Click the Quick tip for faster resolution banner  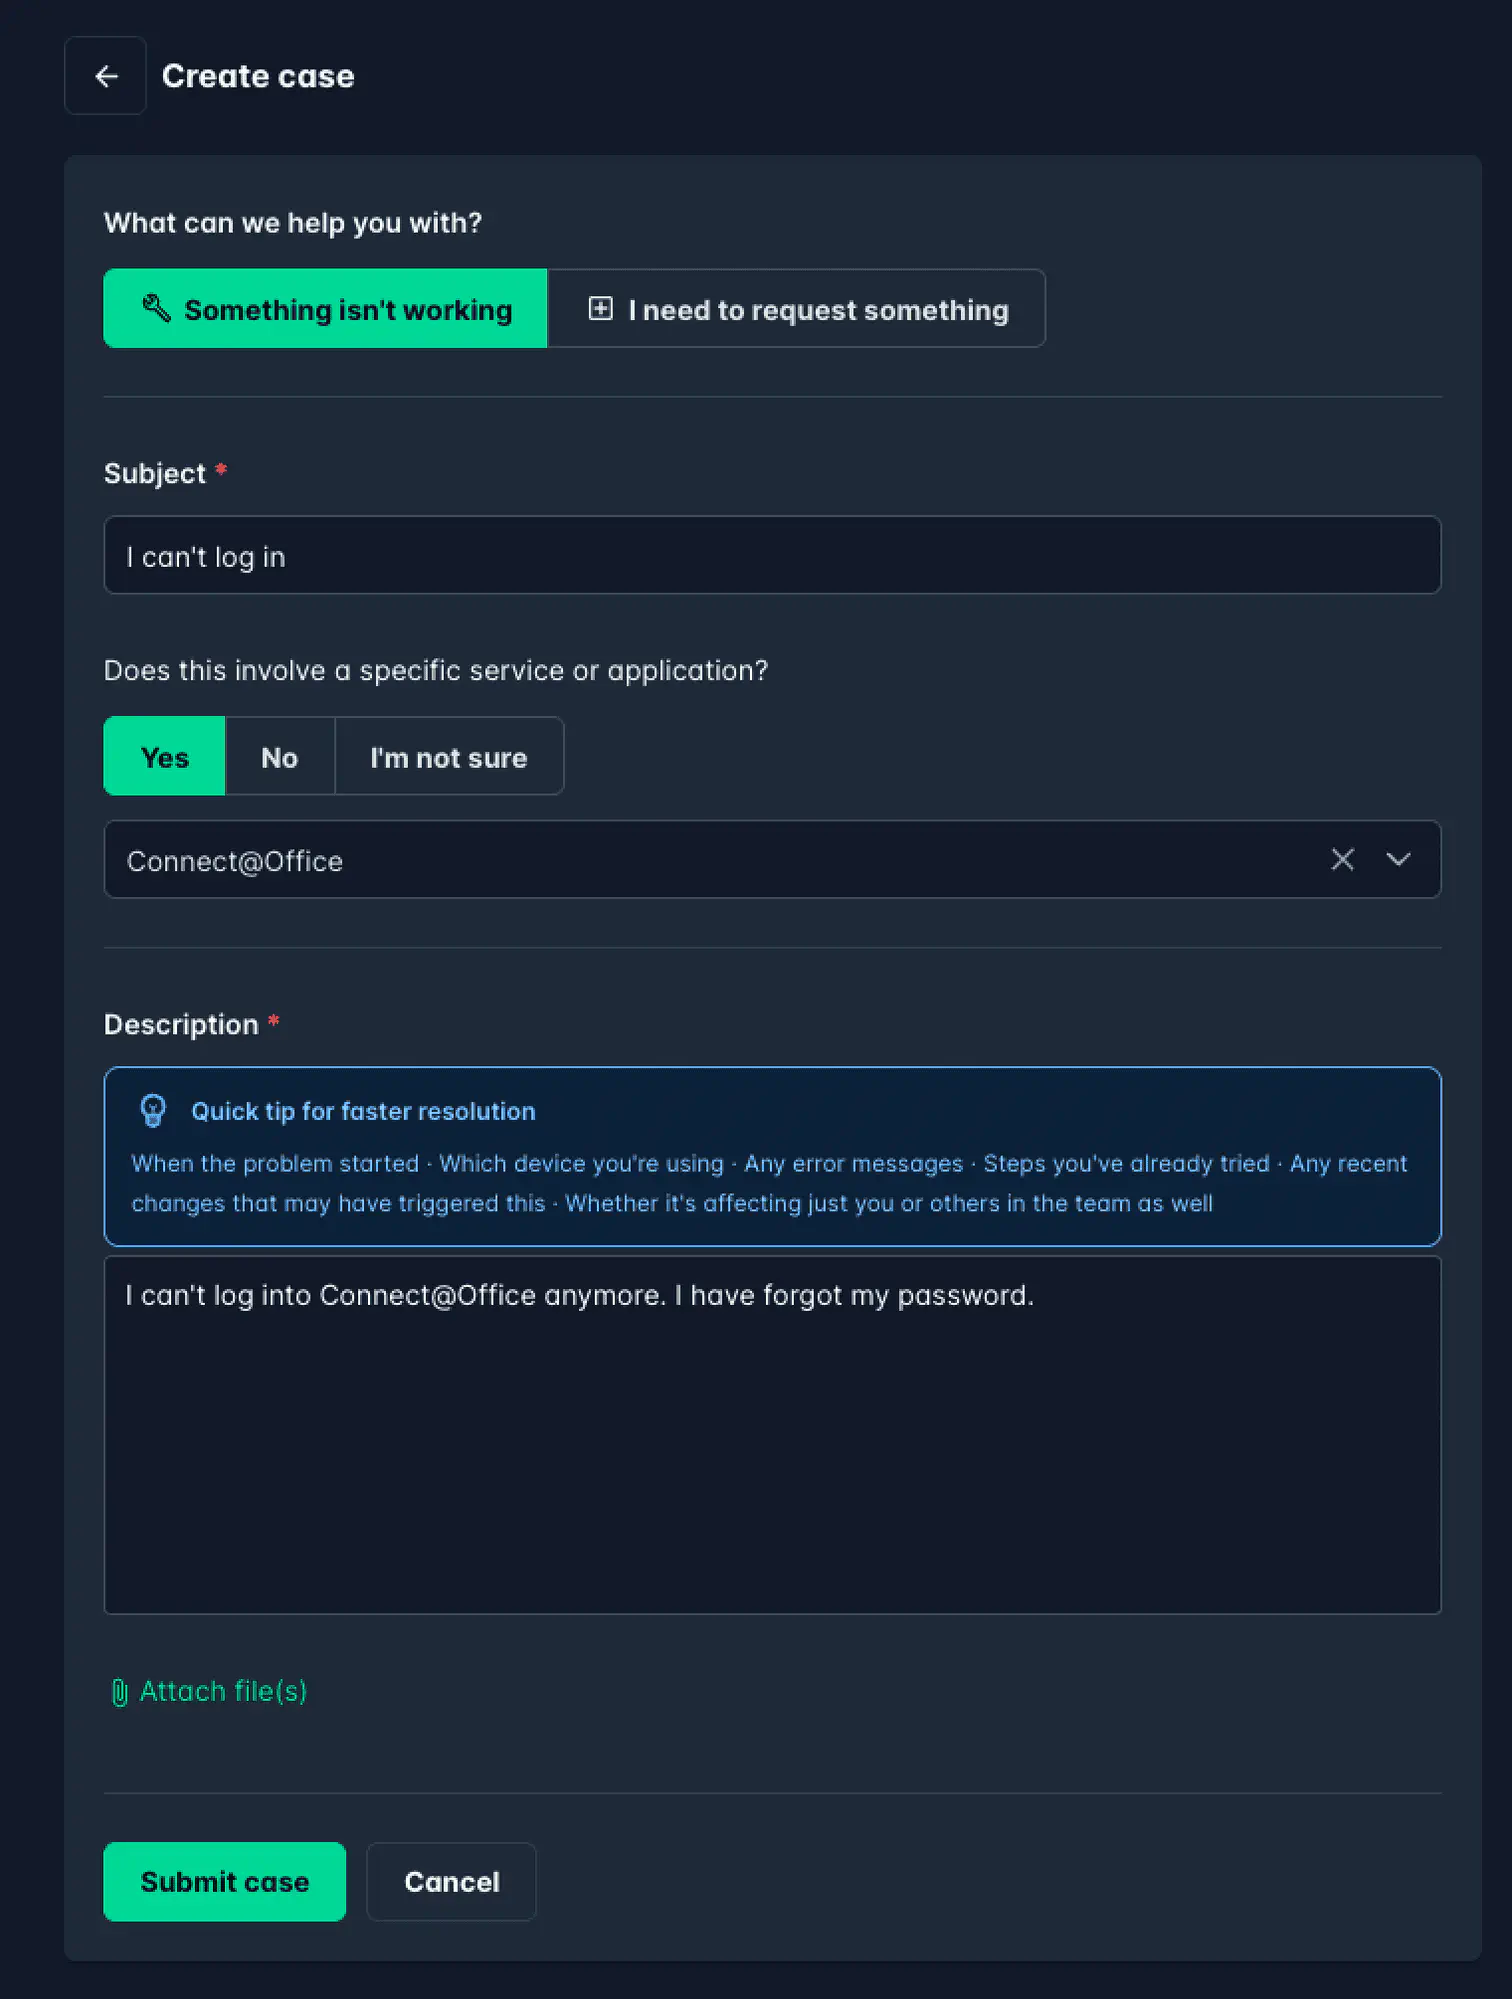coord(770,1155)
